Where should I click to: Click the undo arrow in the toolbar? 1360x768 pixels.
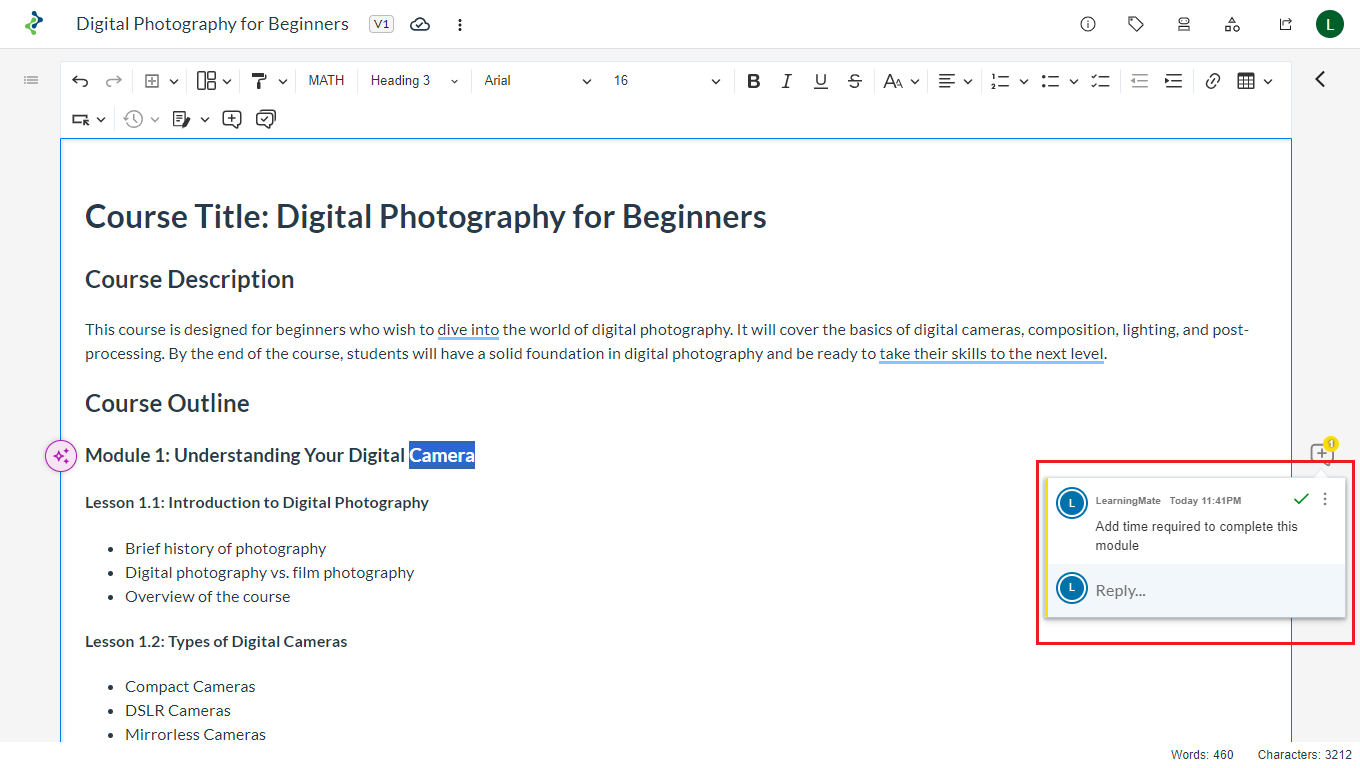click(x=80, y=81)
